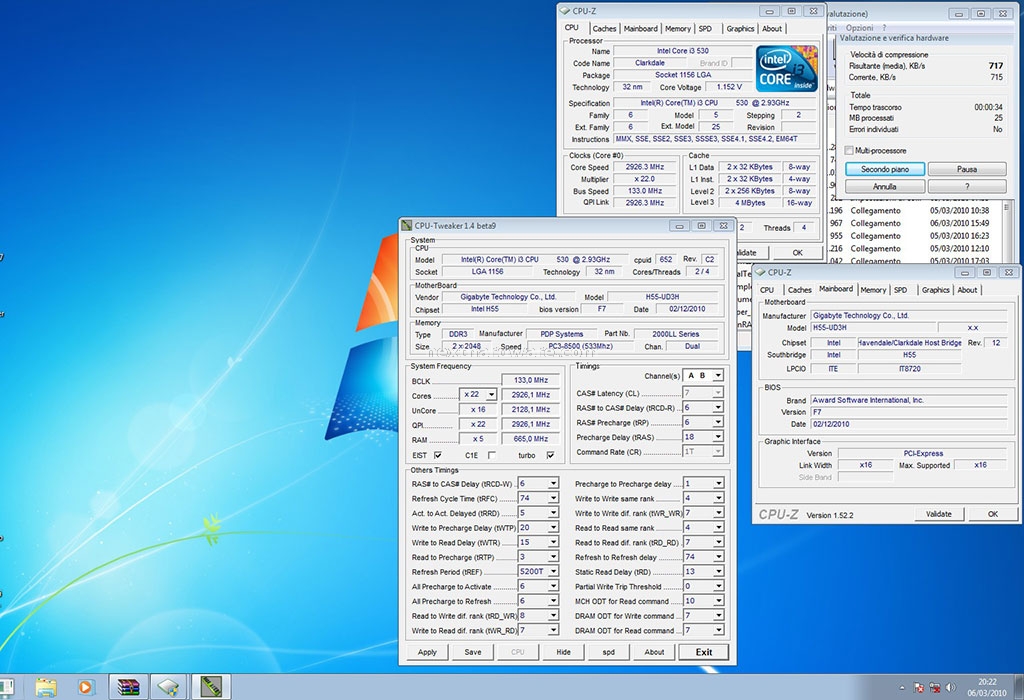Launch Windows Media Player from the taskbar
Image resolution: width=1024 pixels, height=700 pixels.
[x=85, y=687]
